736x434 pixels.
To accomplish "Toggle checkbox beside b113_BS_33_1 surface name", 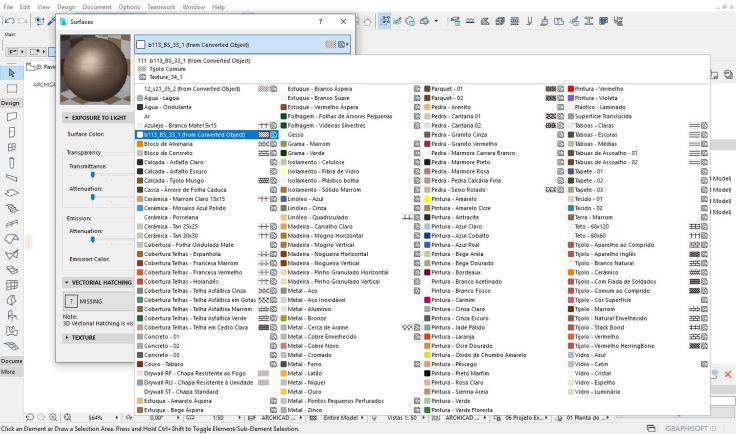I will (141, 45).
